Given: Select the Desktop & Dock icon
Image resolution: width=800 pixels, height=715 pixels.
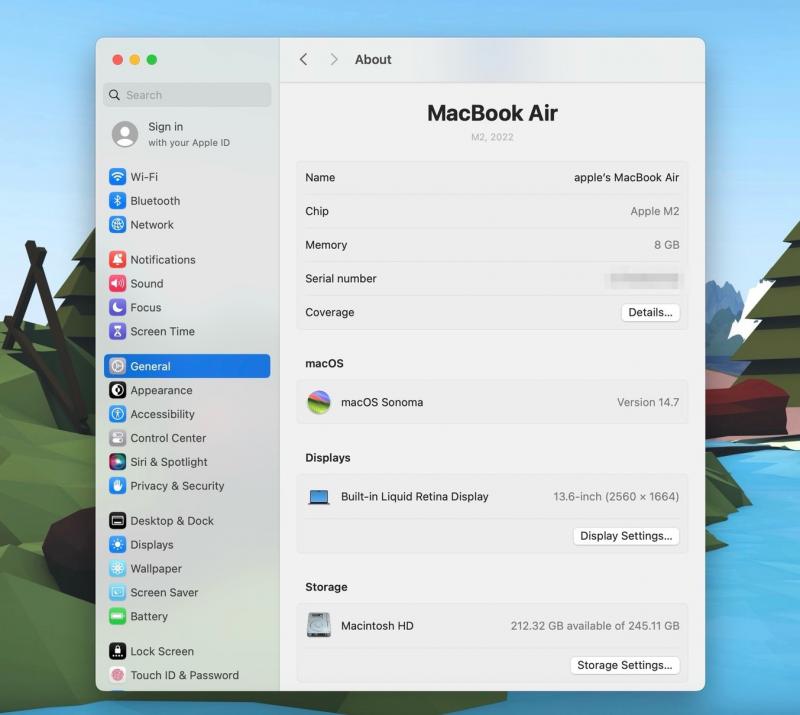Looking at the screenshot, I should tap(117, 521).
